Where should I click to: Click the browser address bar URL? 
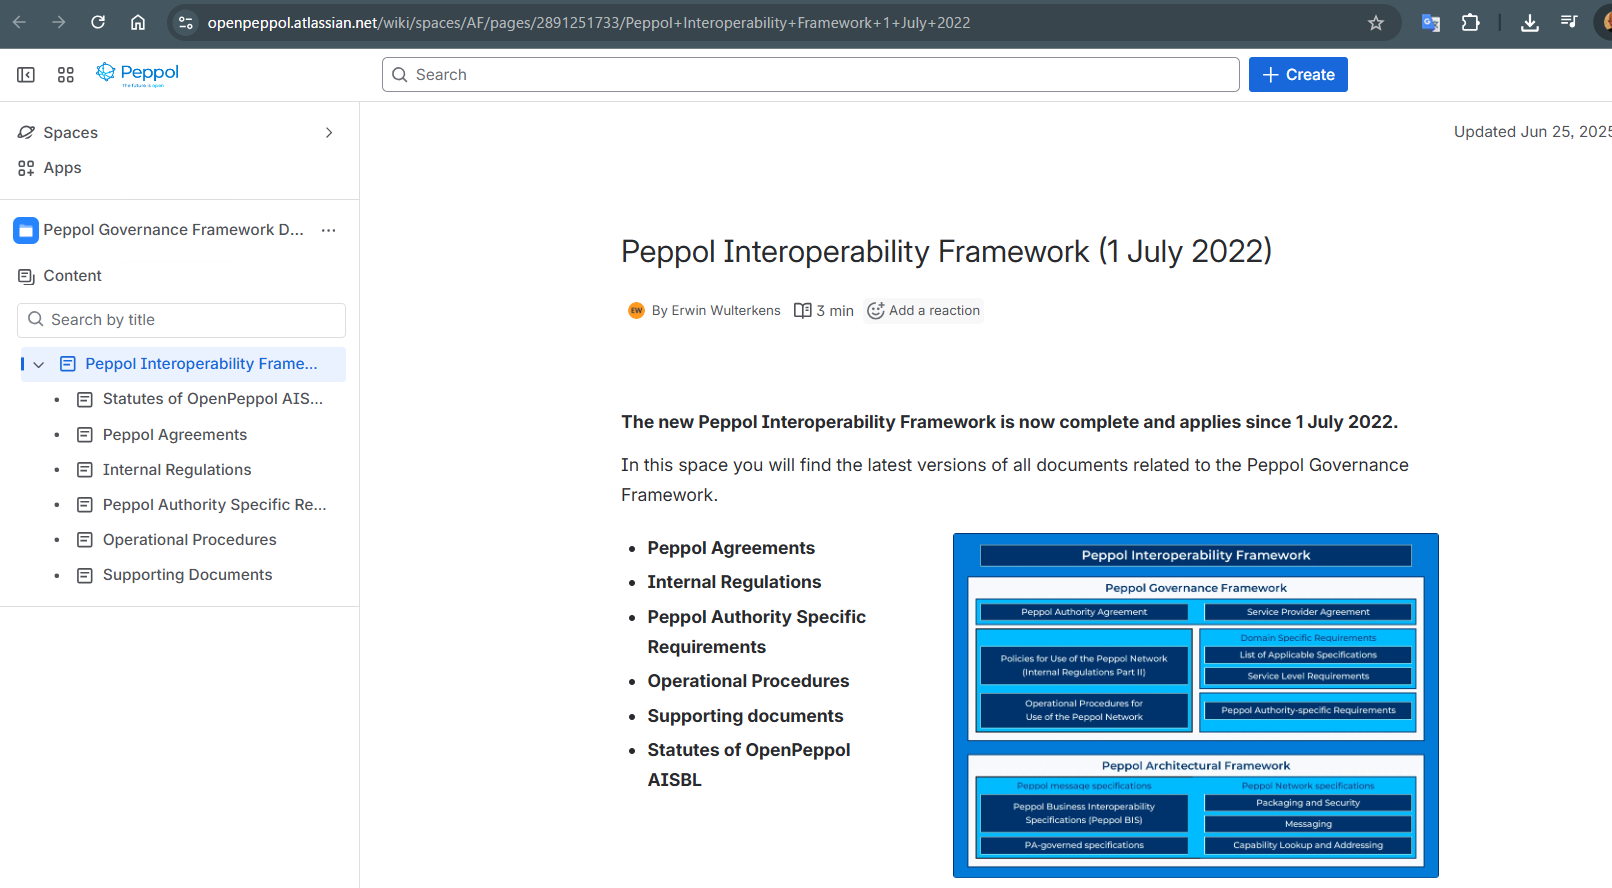point(588,22)
